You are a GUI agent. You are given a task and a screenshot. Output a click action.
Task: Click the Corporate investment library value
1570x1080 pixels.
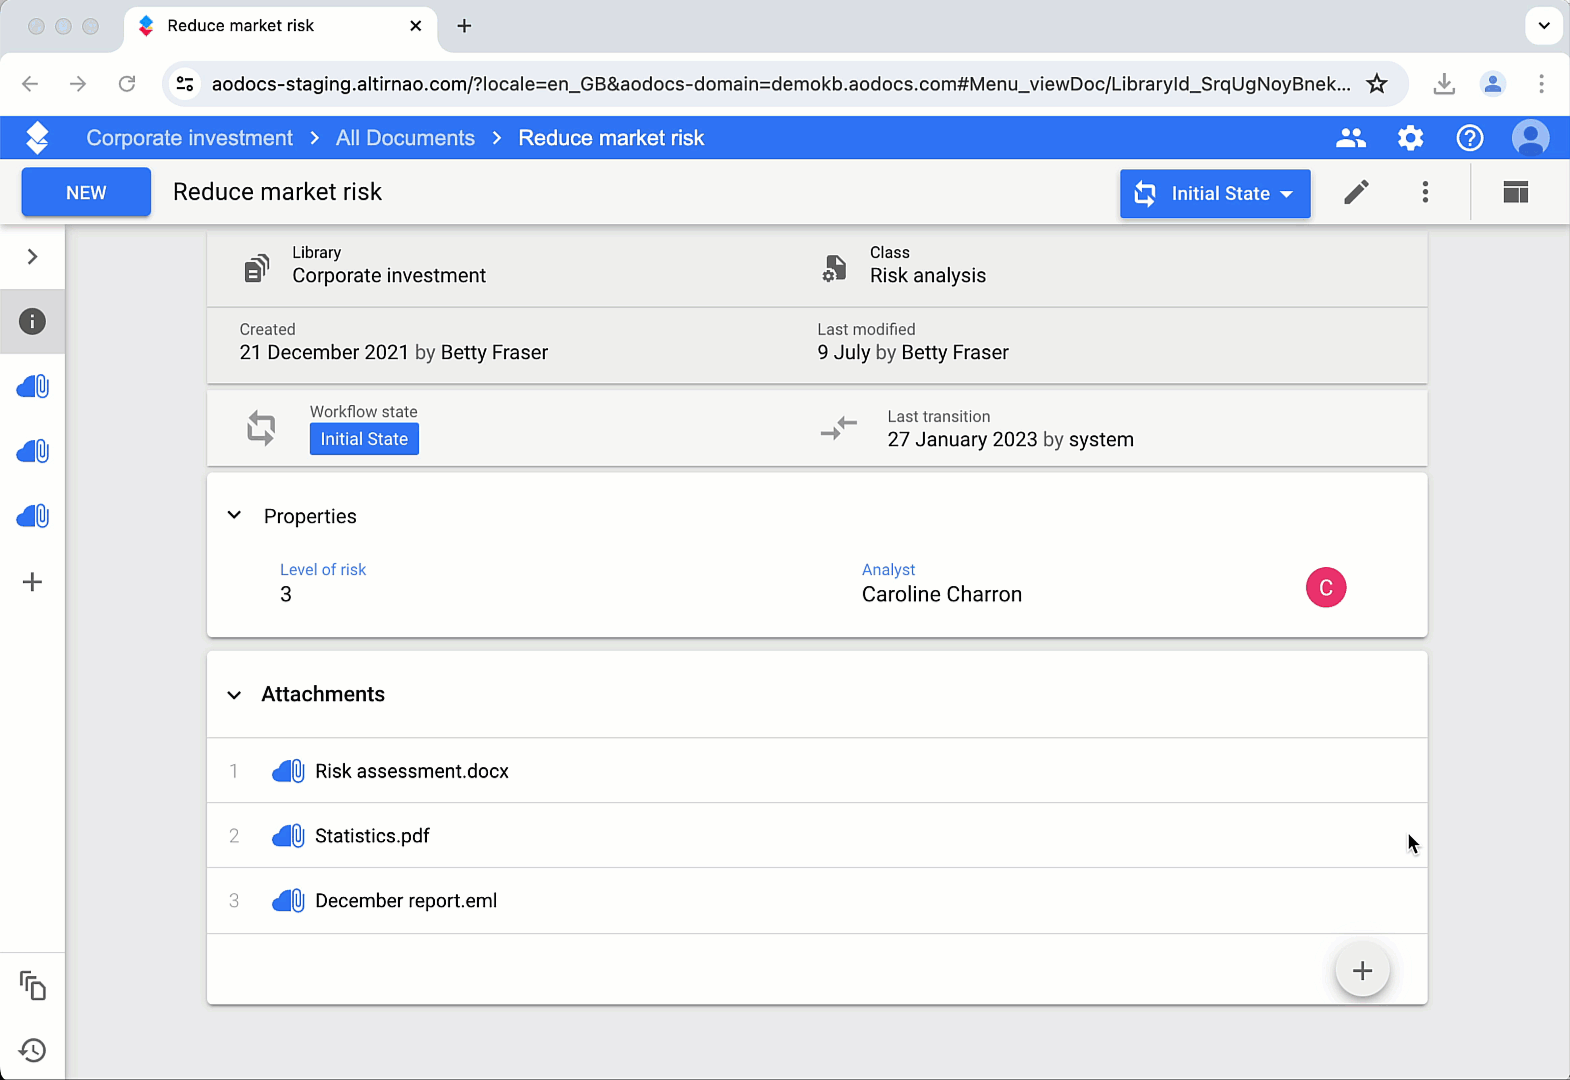click(389, 276)
